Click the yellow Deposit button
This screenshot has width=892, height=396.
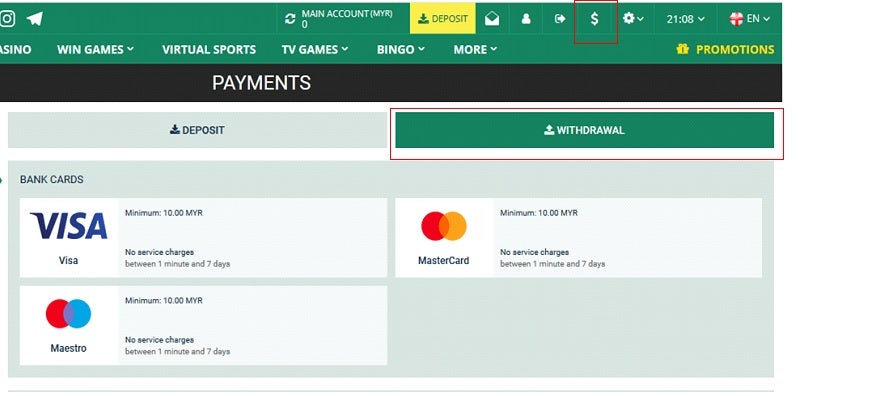click(443, 19)
